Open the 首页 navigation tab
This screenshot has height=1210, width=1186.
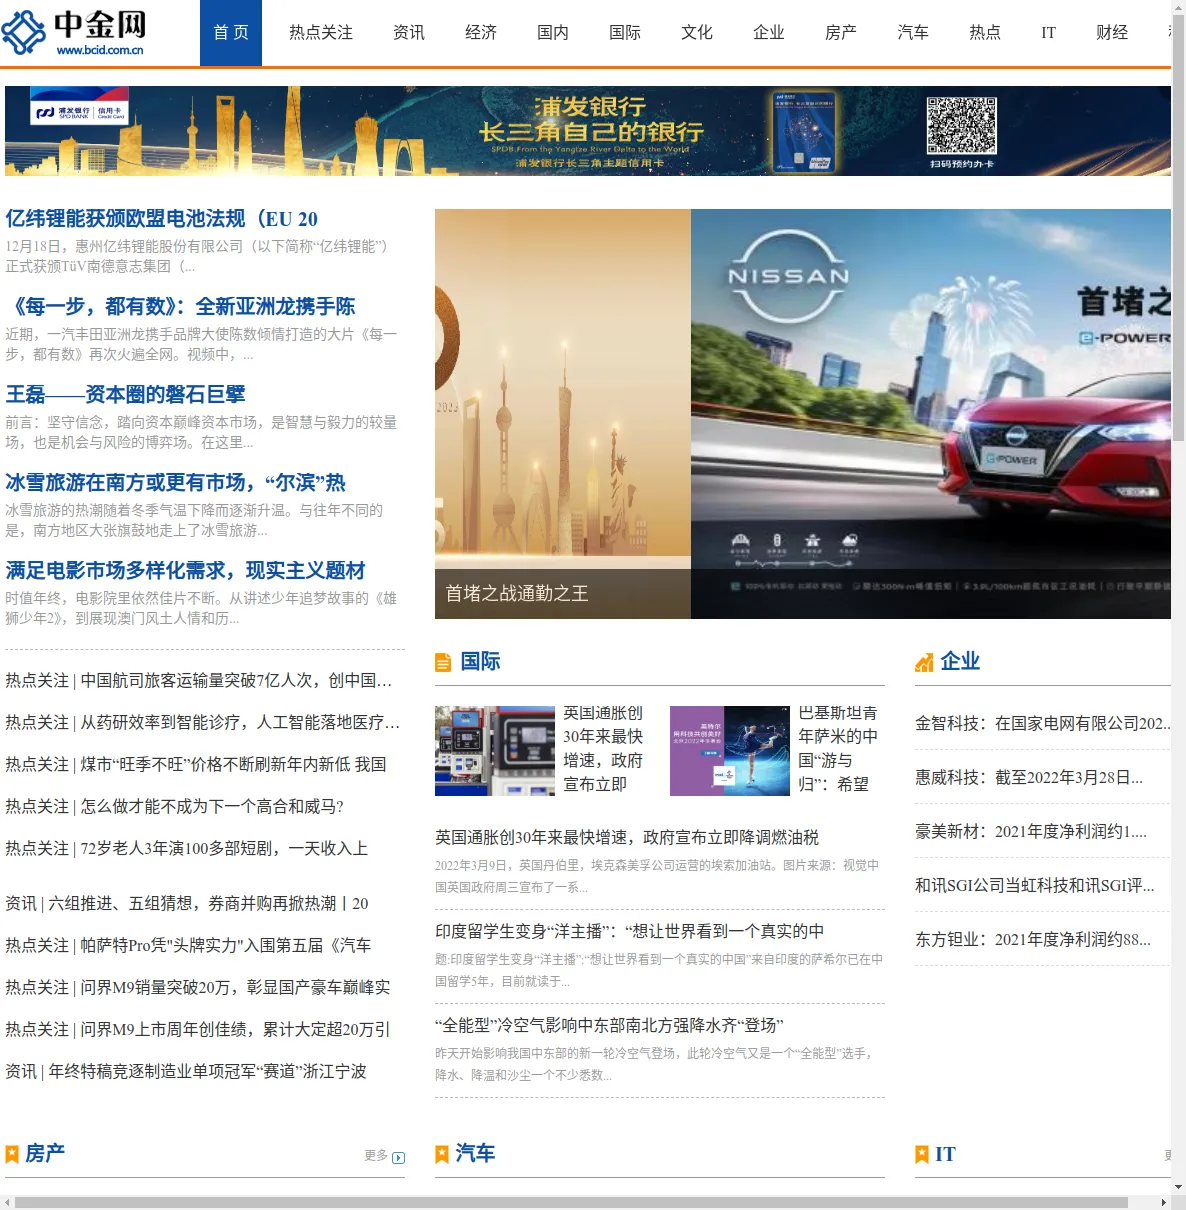[x=231, y=33]
